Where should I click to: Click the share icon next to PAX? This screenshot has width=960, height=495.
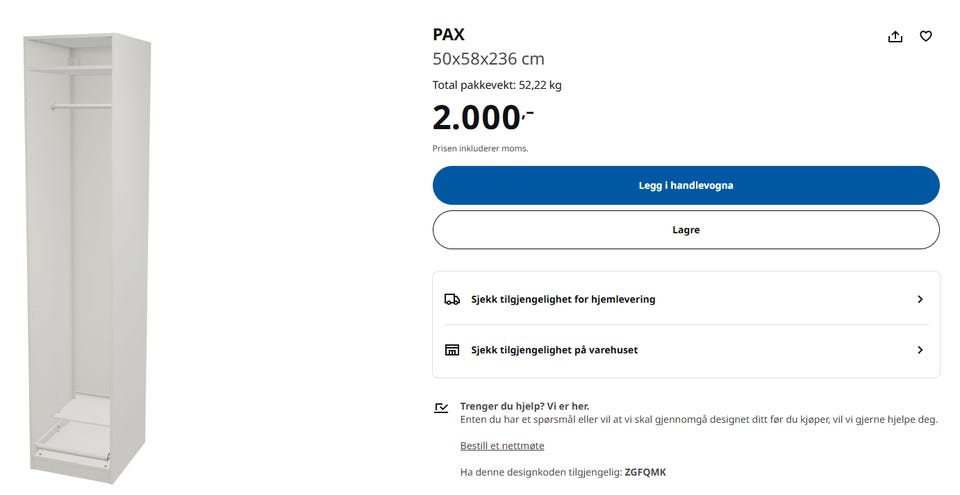(x=895, y=37)
